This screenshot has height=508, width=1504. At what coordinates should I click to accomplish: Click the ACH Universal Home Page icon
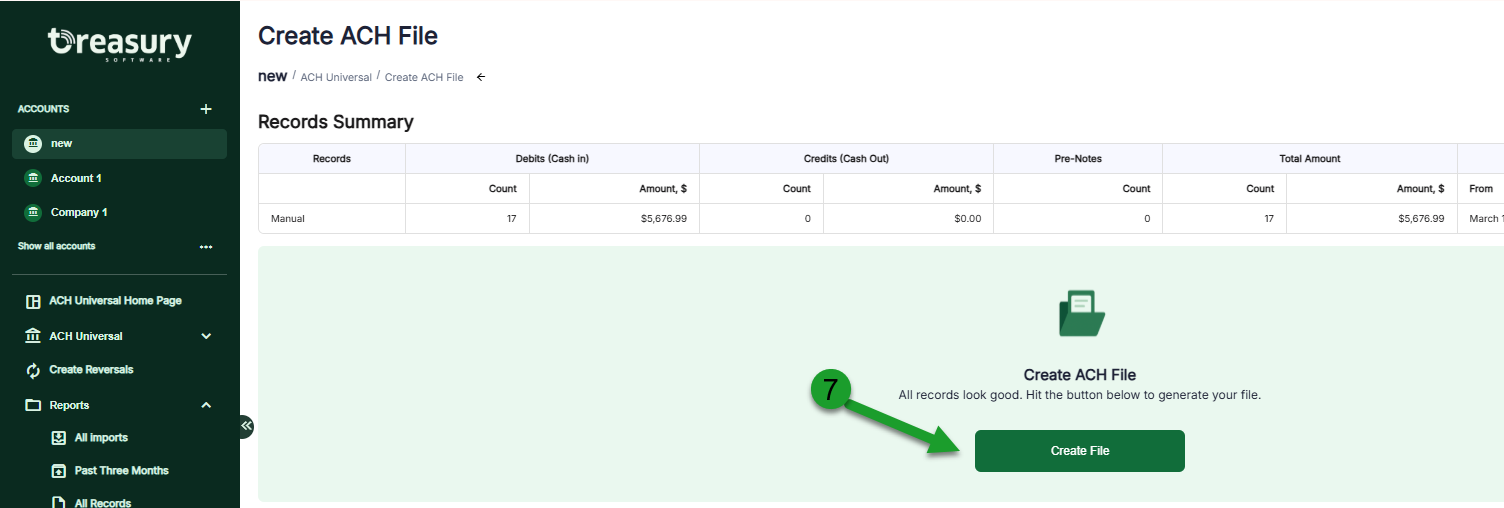point(33,301)
